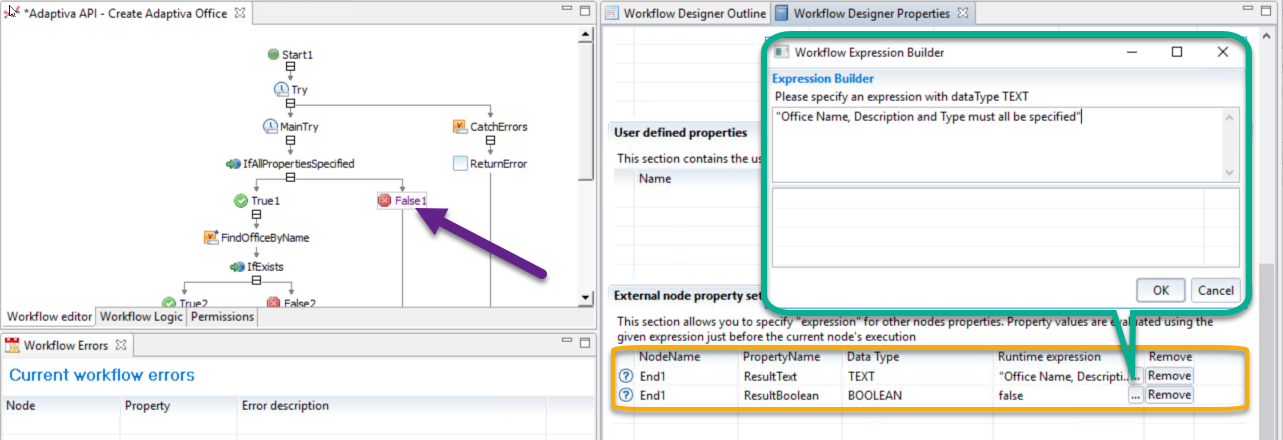Viewport: 1283px width, 440px height.
Task: Select the False2 red X icon
Action: point(274,303)
